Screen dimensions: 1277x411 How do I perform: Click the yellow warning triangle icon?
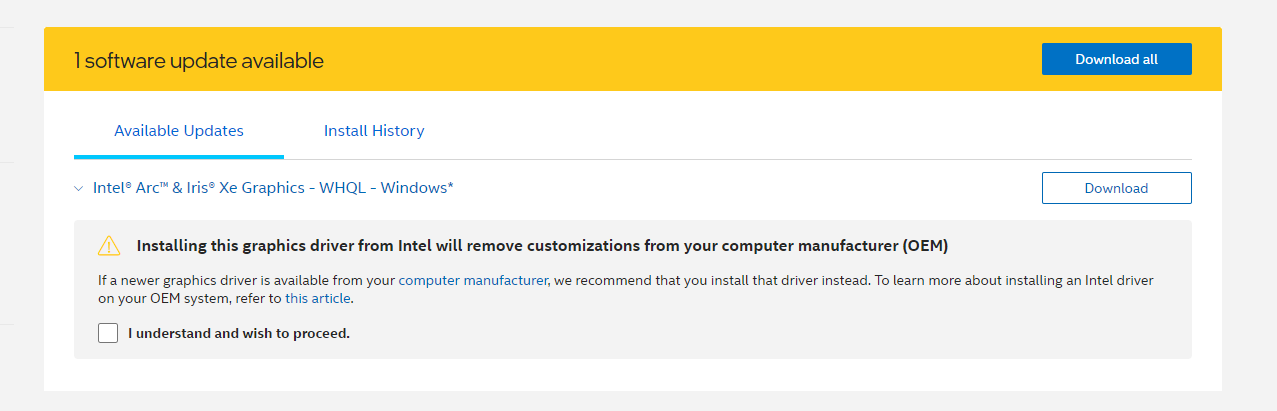pos(108,246)
